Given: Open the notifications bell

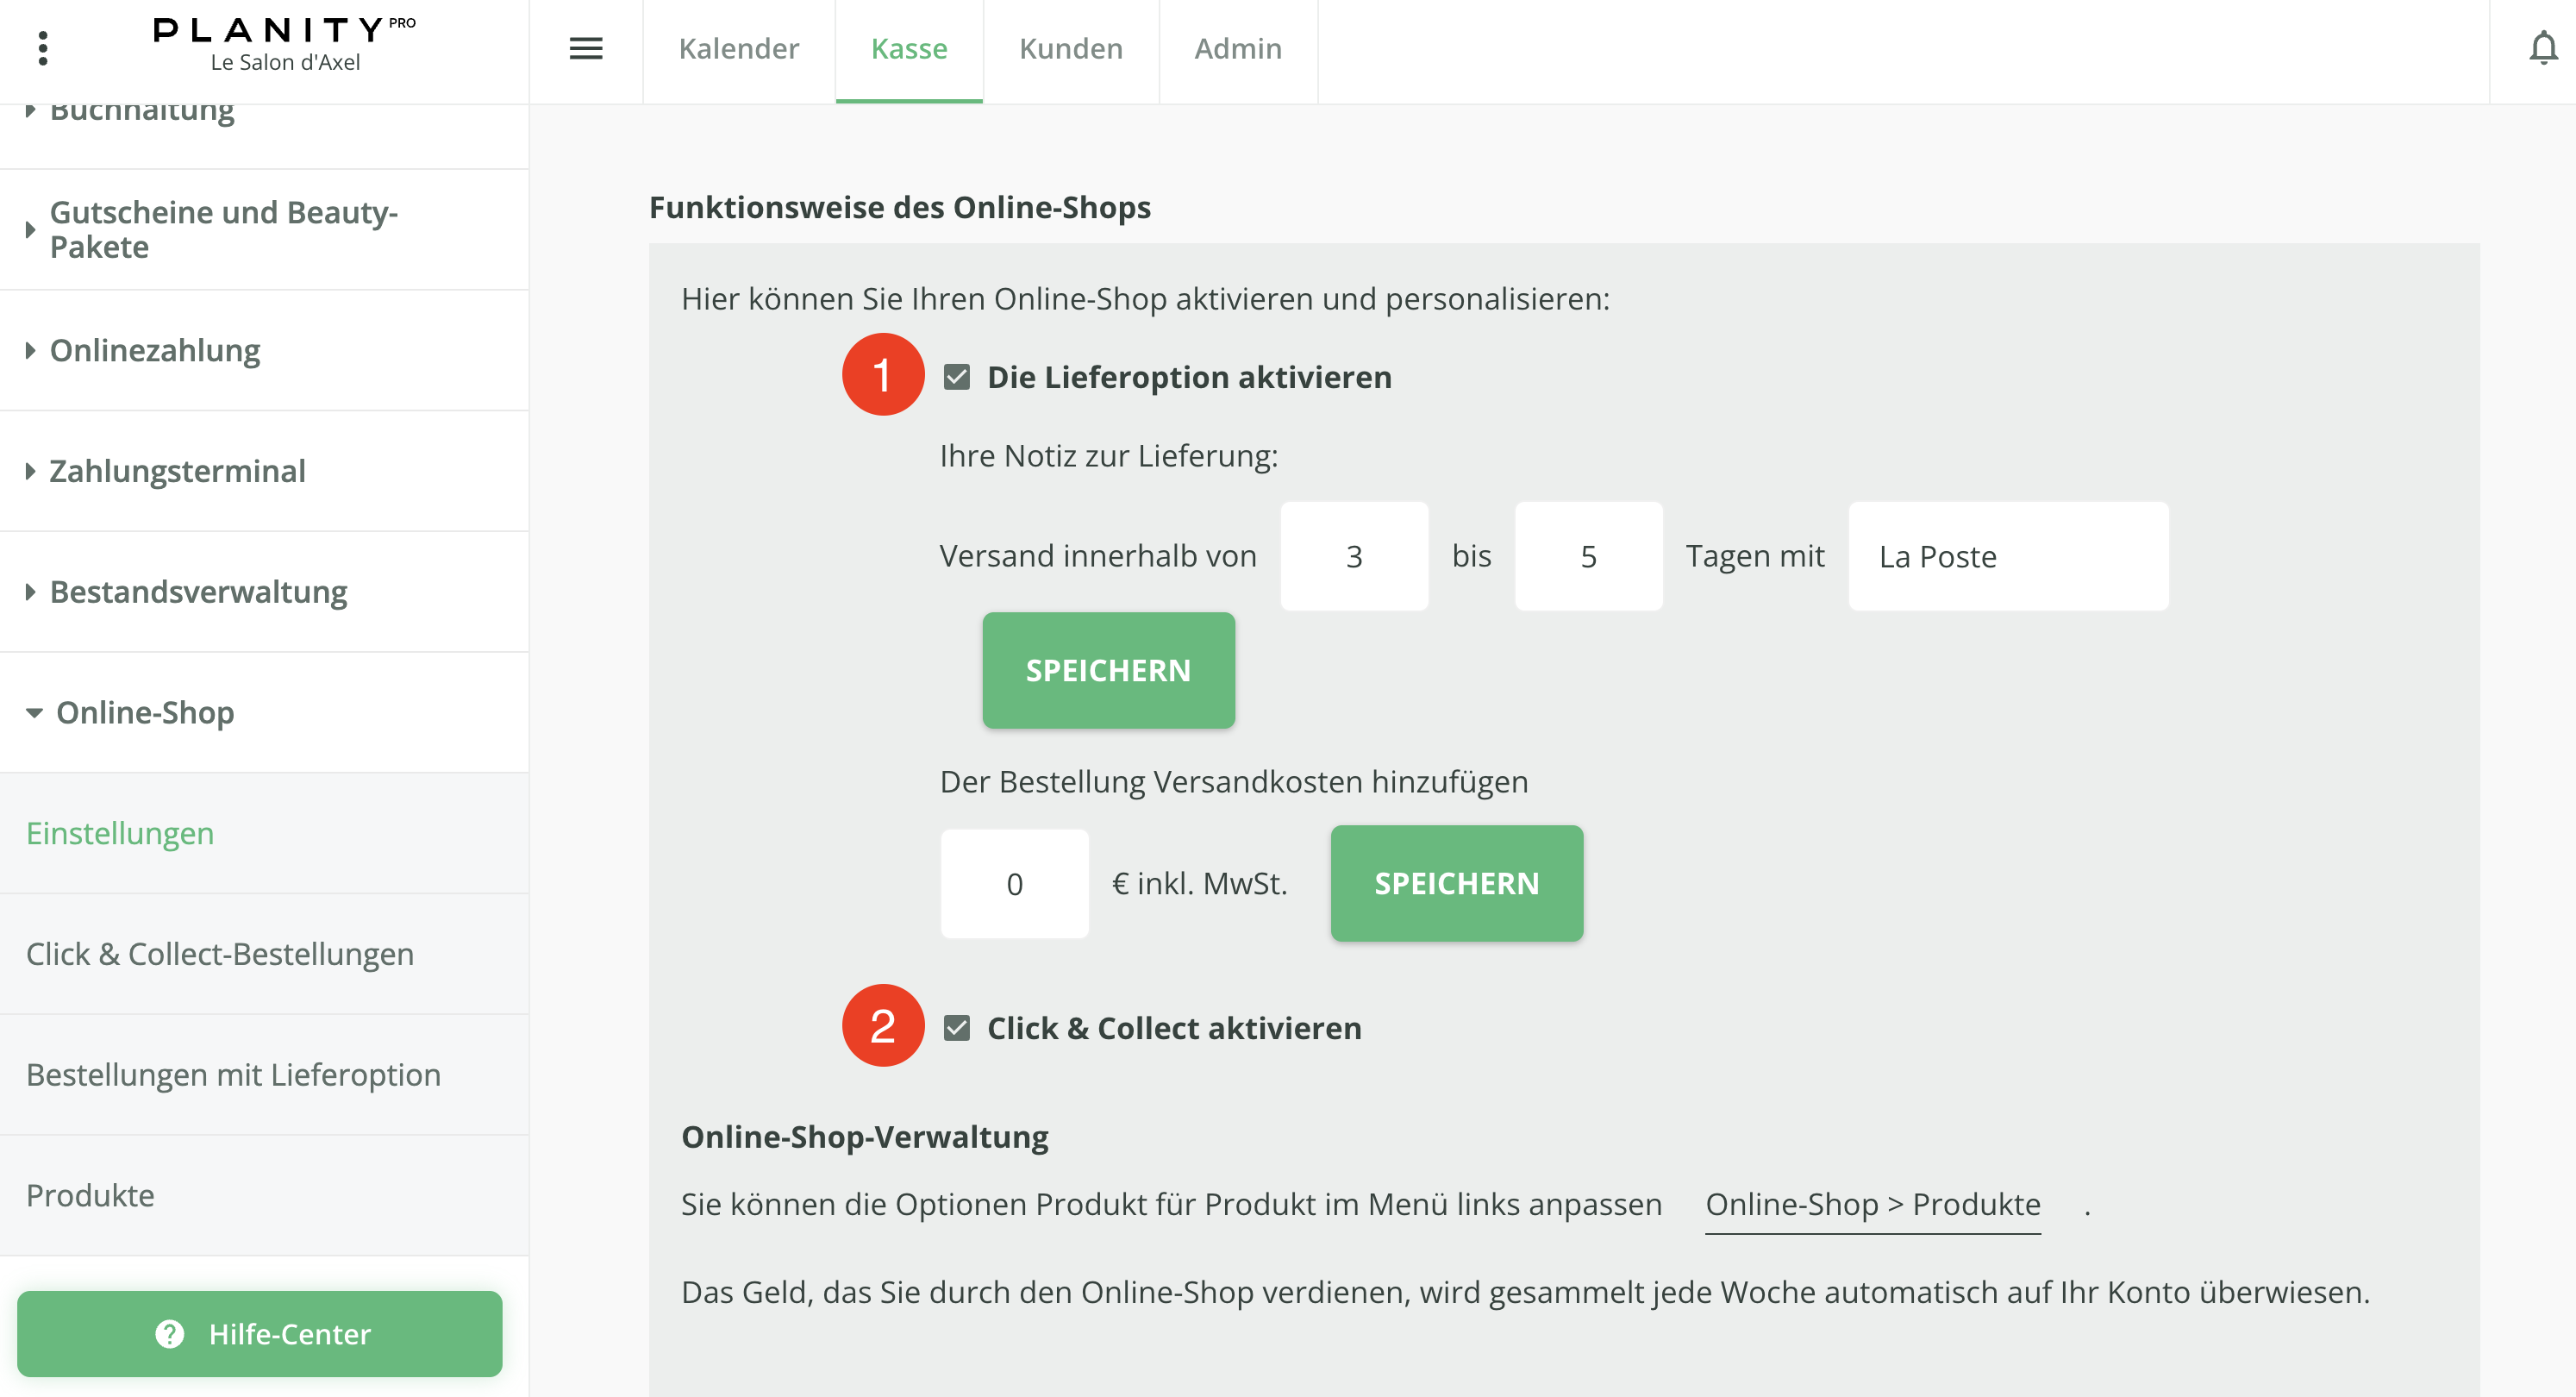Looking at the screenshot, I should tap(2542, 48).
